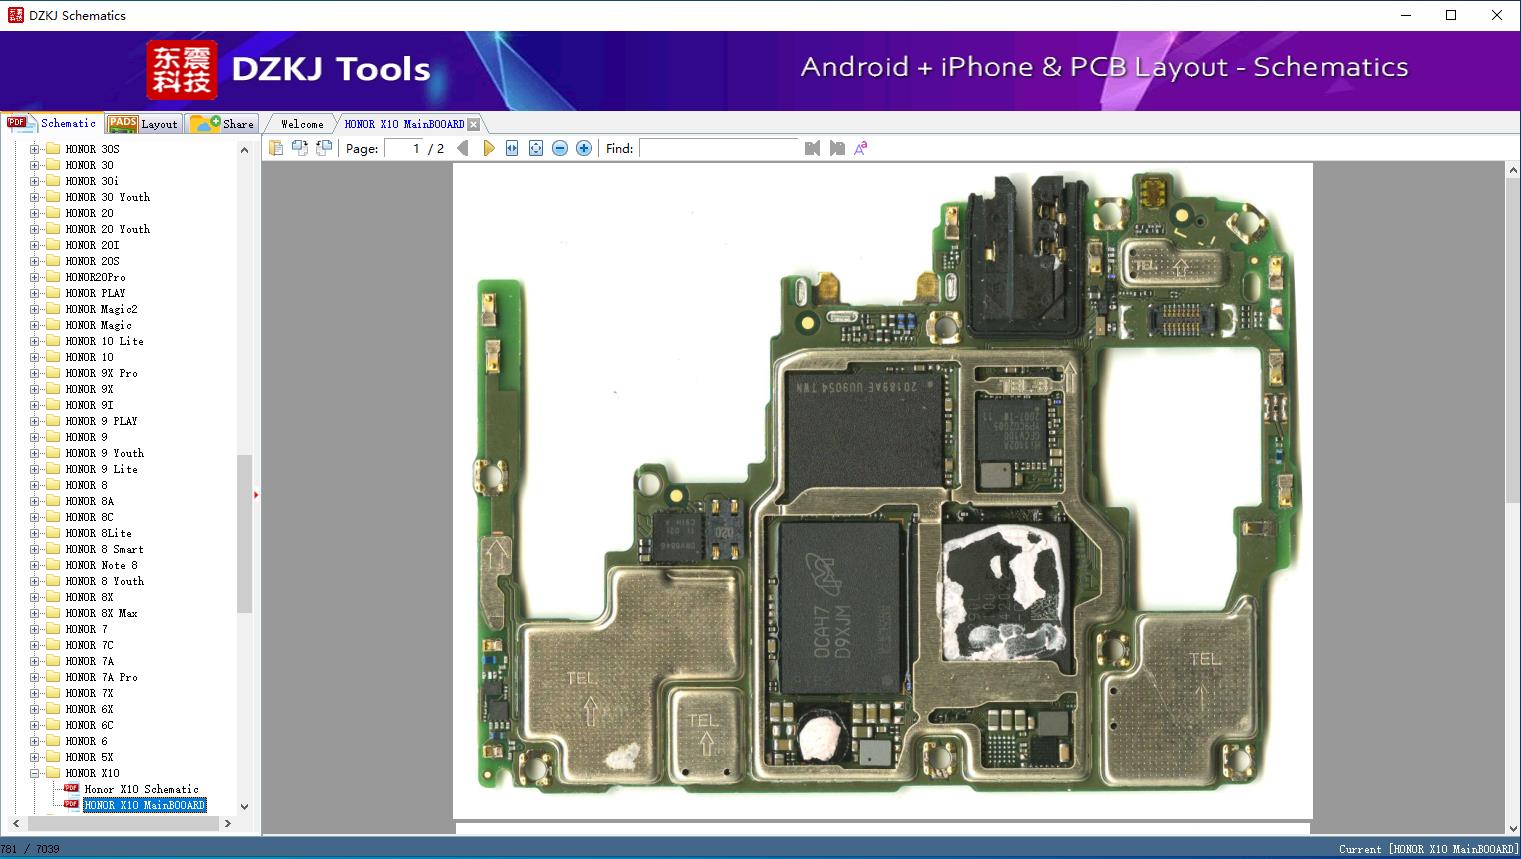This screenshot has width=1521, height=859.
Task: Click the HONOR Note 8 folder icon
Action: coord(52,565)
